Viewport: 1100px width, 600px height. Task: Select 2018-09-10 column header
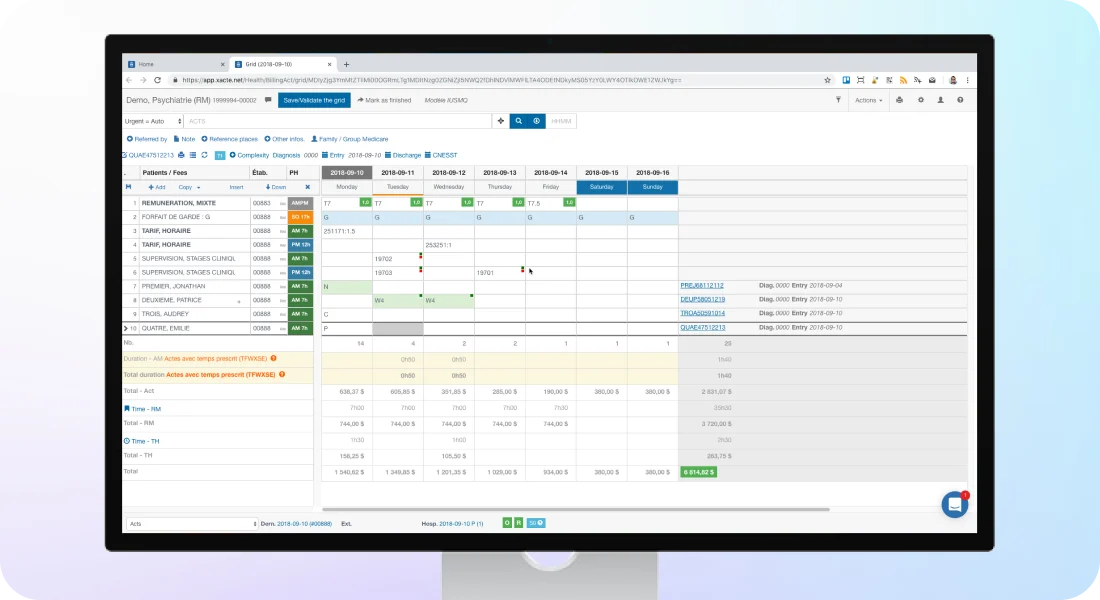click(x=347, y=173)
